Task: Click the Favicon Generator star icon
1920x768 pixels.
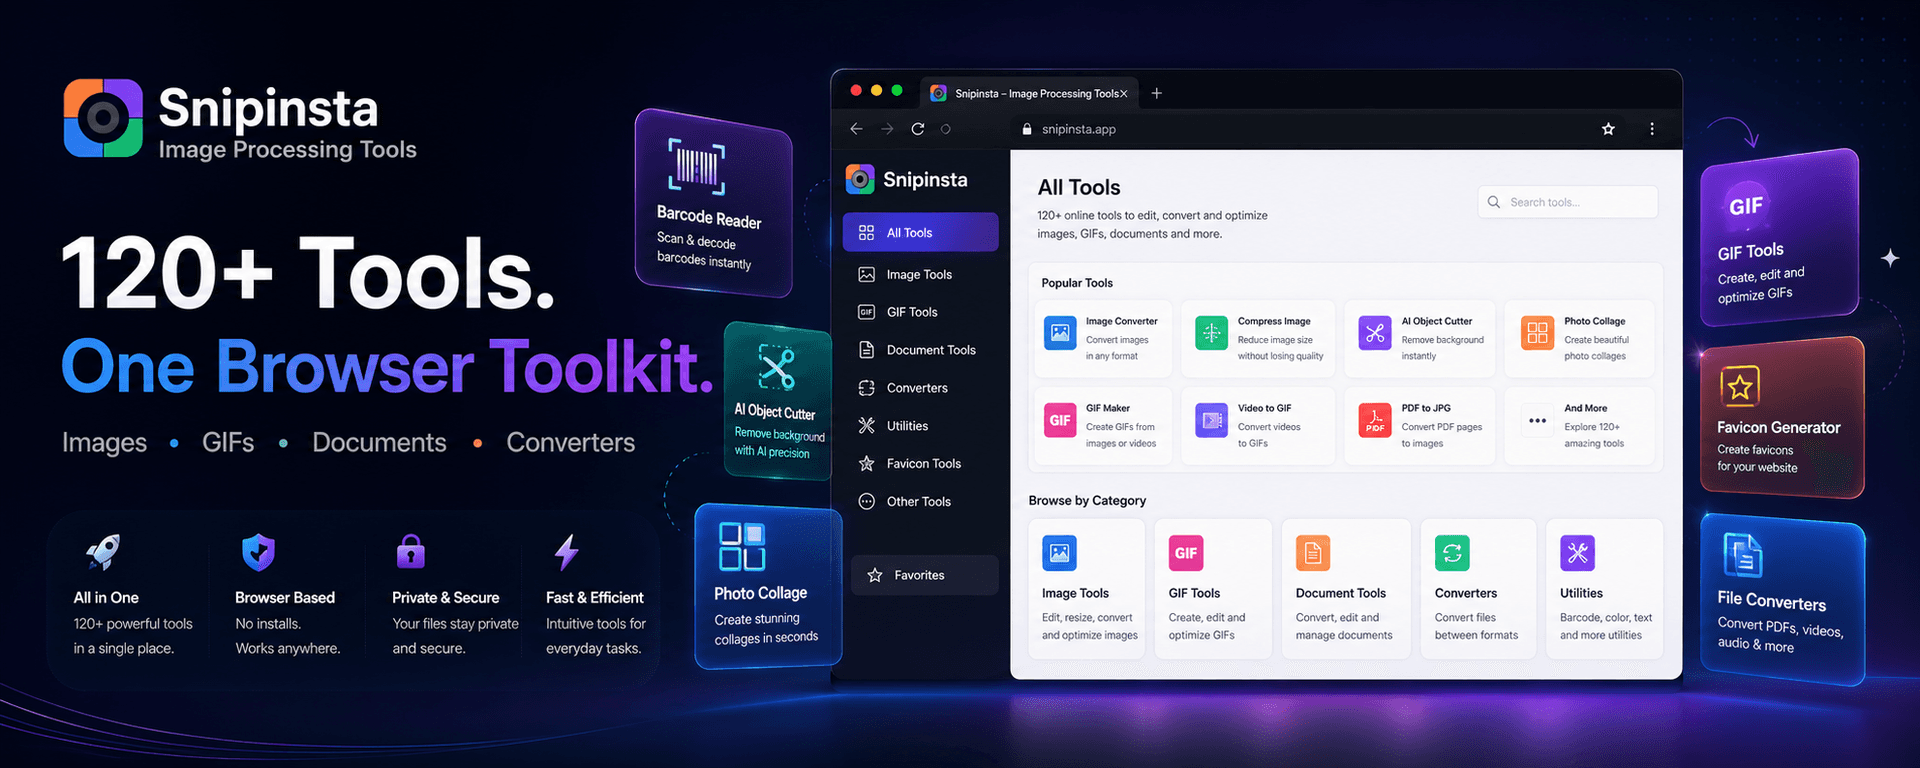Action: [x=1740, y=386]
